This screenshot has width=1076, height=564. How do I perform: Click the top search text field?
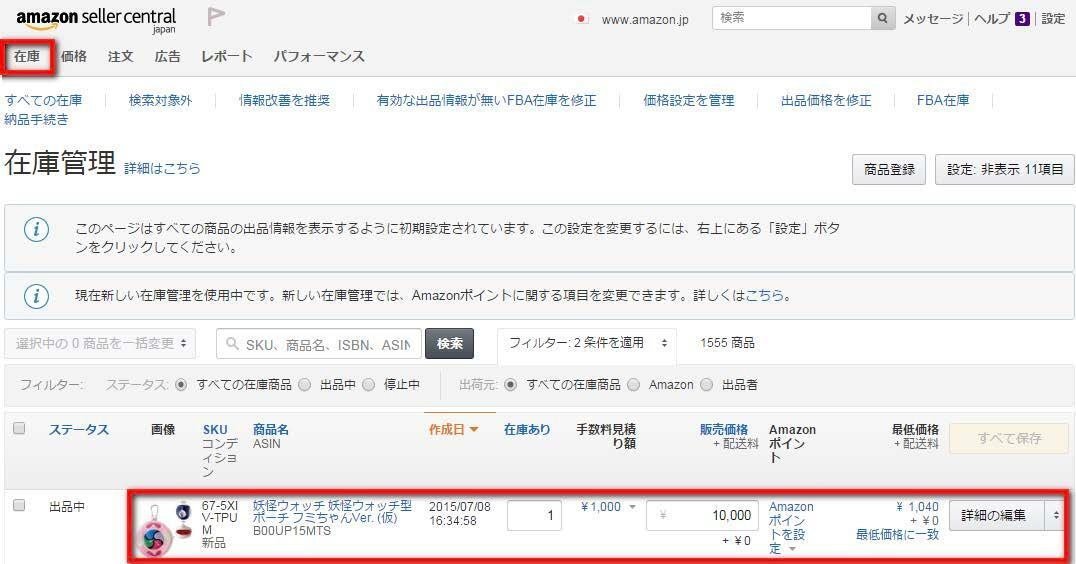[x=792, y=19]
